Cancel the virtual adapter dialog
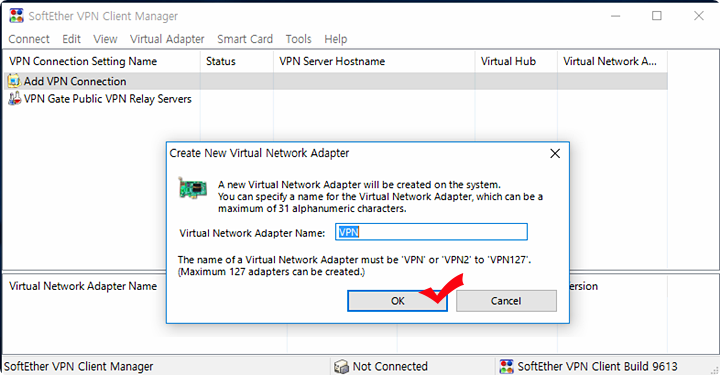The height and width of the screenshot is (375, 720). click(x=506, y=301)
